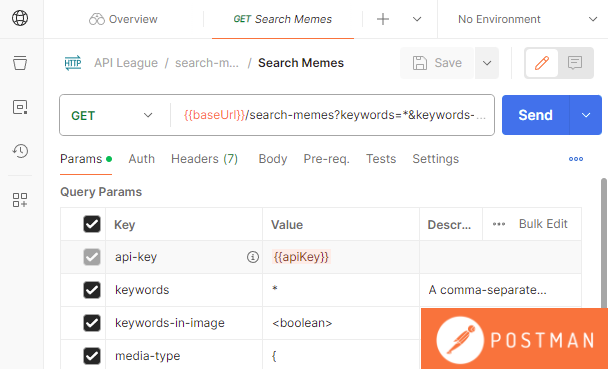Open the Send button dropdown arrow
This screenshot has width=608, height=369.
[x=586, y=115]
